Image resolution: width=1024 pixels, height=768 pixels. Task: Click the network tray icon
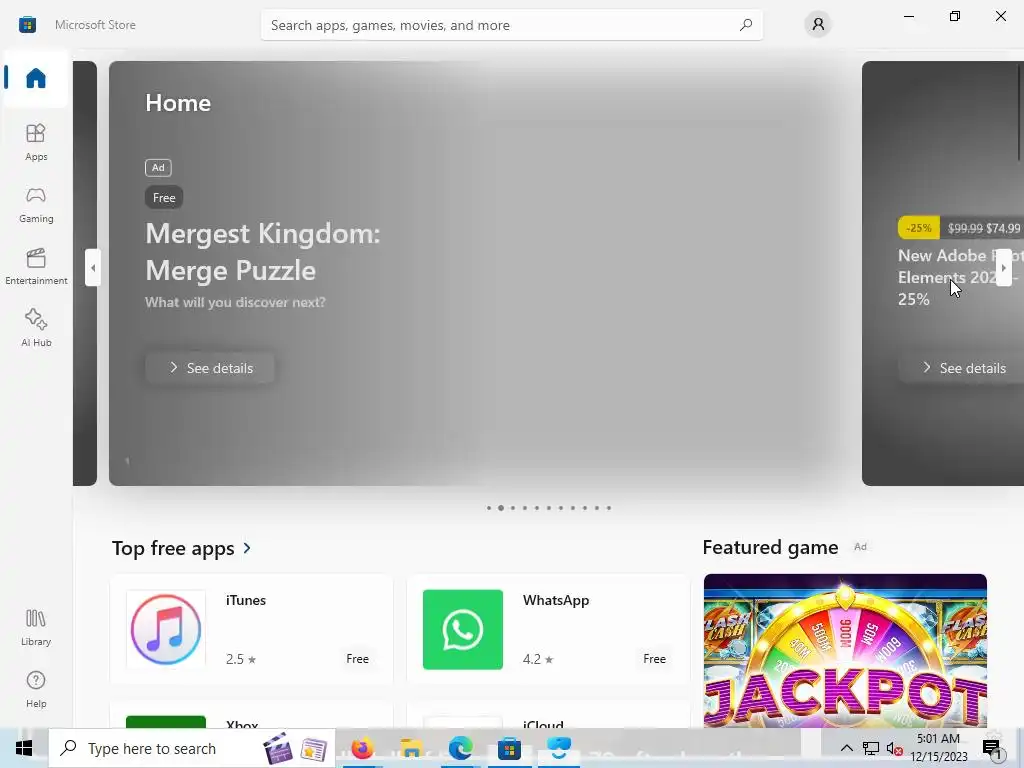coord(870,748)
